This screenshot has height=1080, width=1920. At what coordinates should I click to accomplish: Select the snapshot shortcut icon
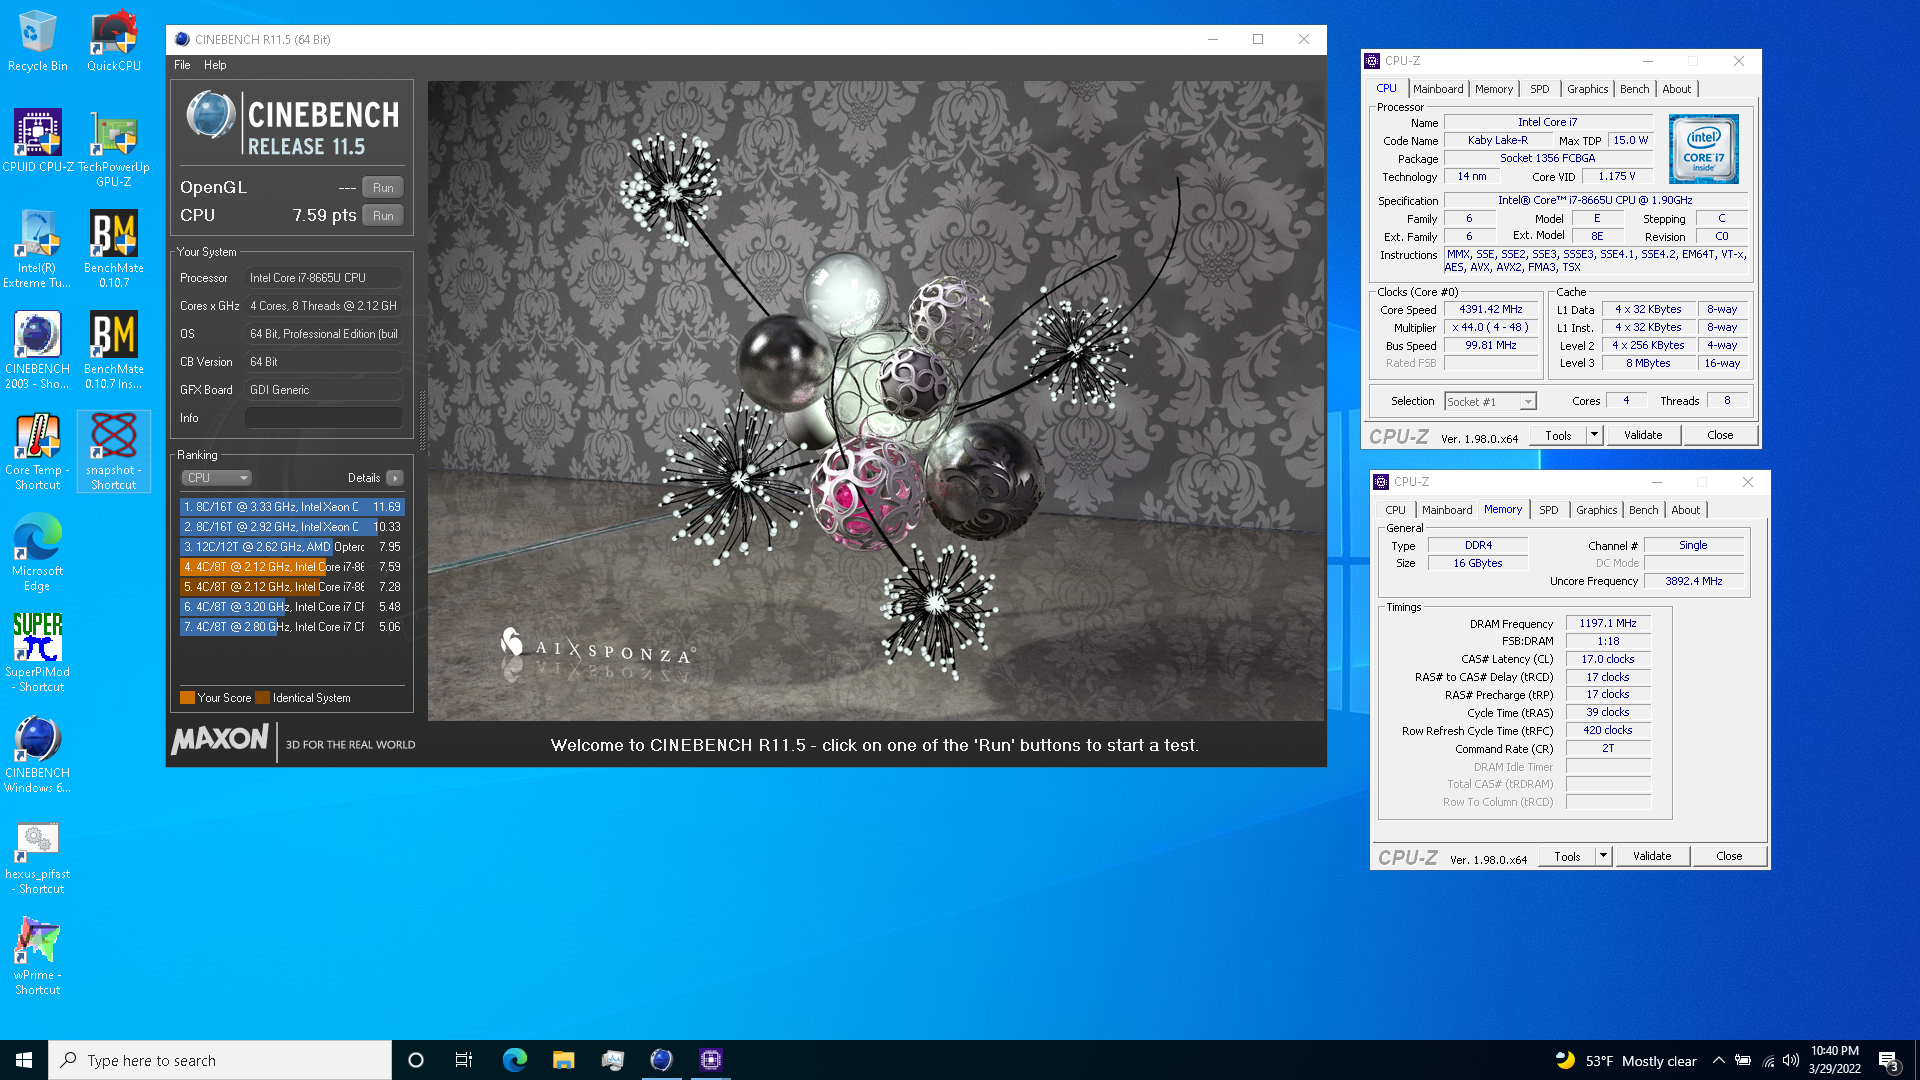[113, 451]
